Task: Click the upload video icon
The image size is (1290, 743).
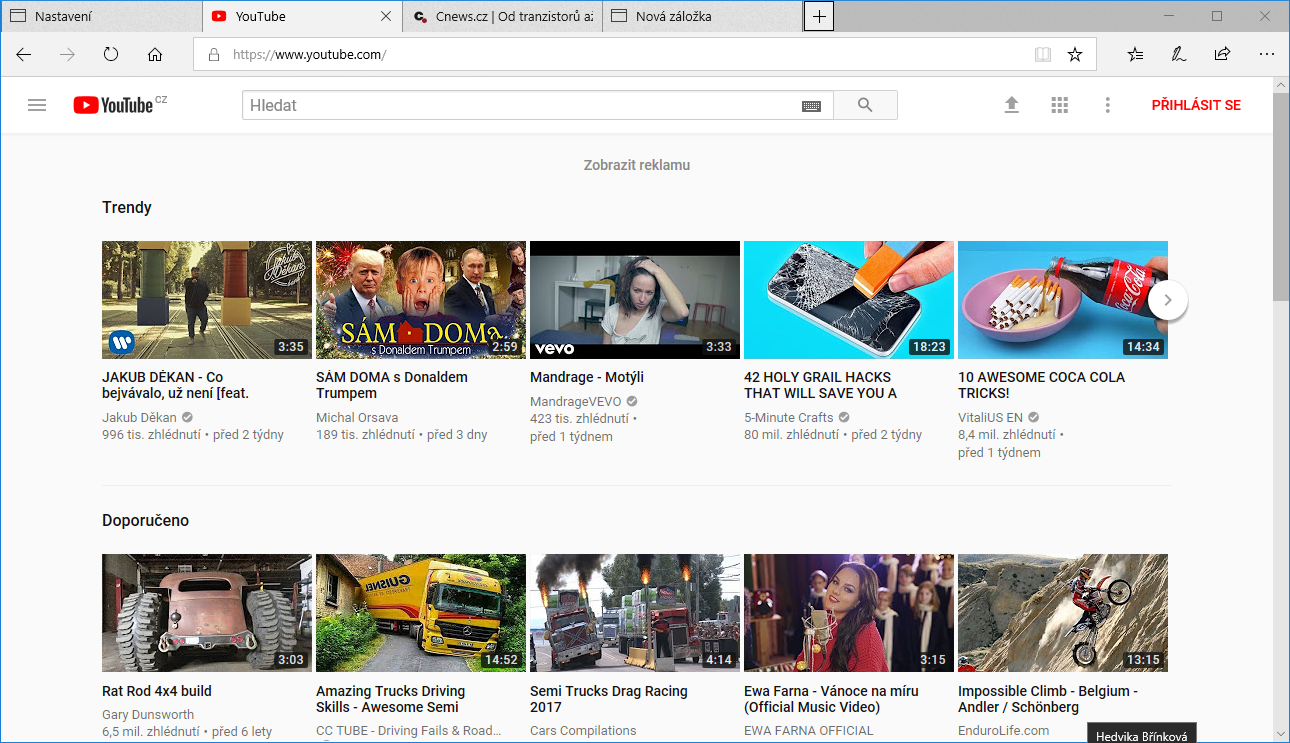Action: point(1012,105)
